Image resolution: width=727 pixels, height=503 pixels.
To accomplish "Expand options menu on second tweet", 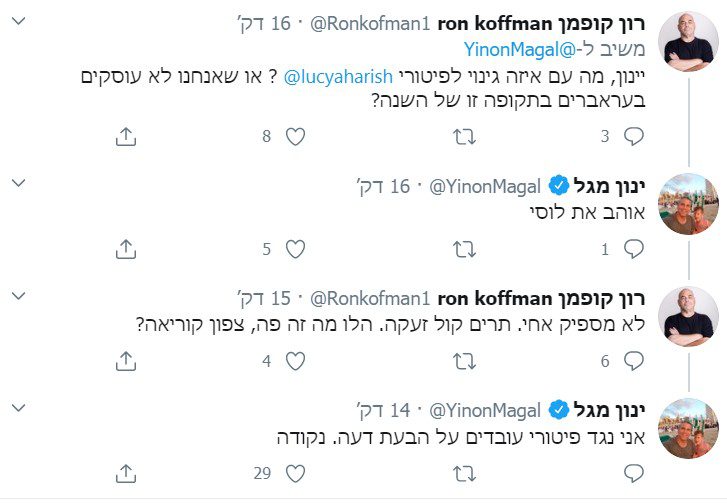I will 20,185.
